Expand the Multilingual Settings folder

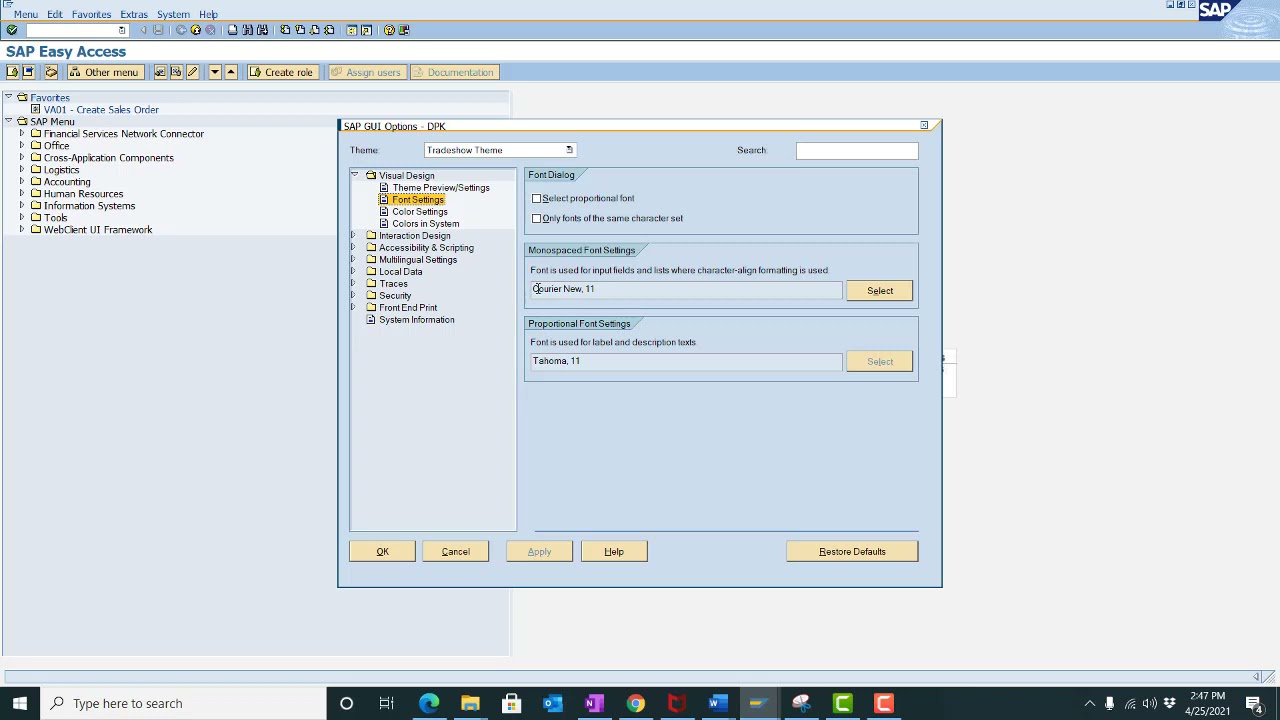coord(354,260)
